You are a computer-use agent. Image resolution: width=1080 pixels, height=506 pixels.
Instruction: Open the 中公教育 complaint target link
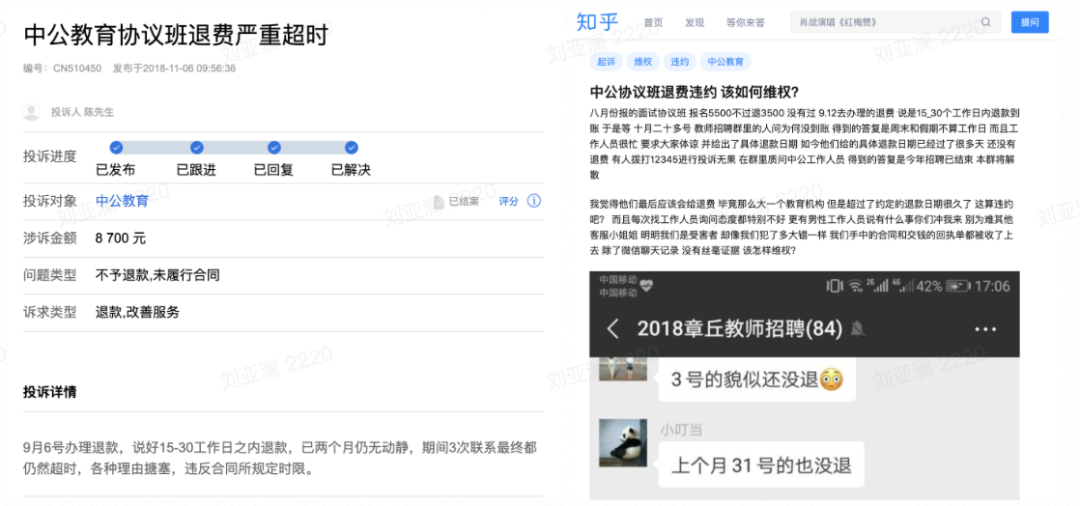pyautogui.click(x=122, y=201)
